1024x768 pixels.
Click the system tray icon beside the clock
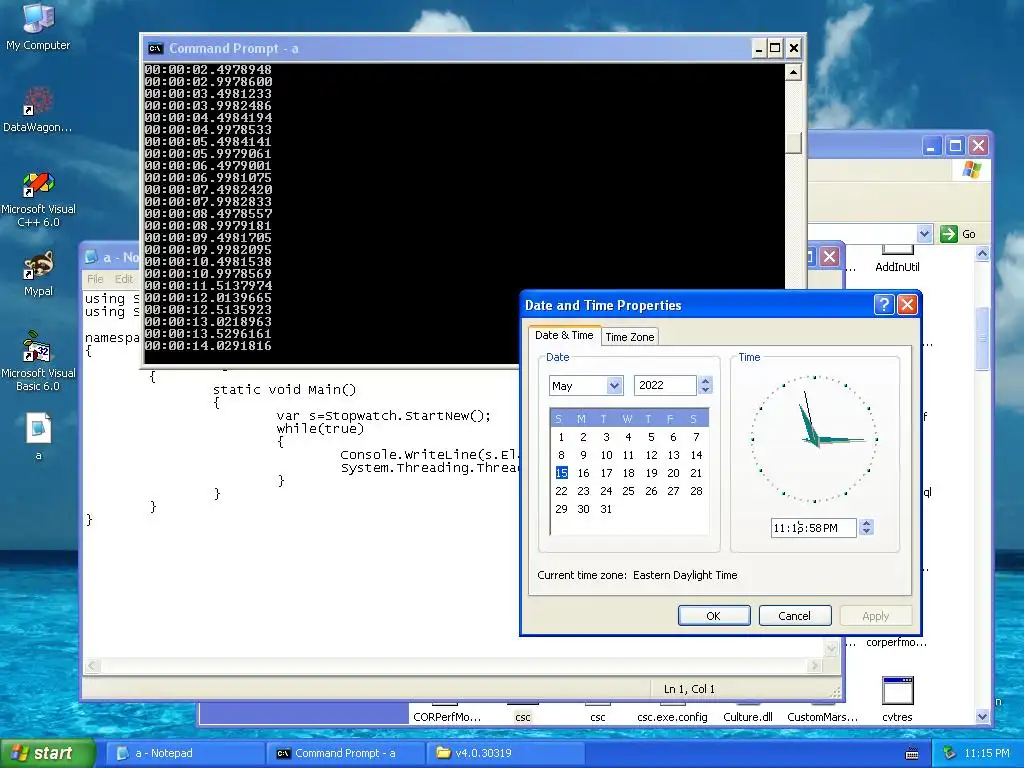pos(950,753)
